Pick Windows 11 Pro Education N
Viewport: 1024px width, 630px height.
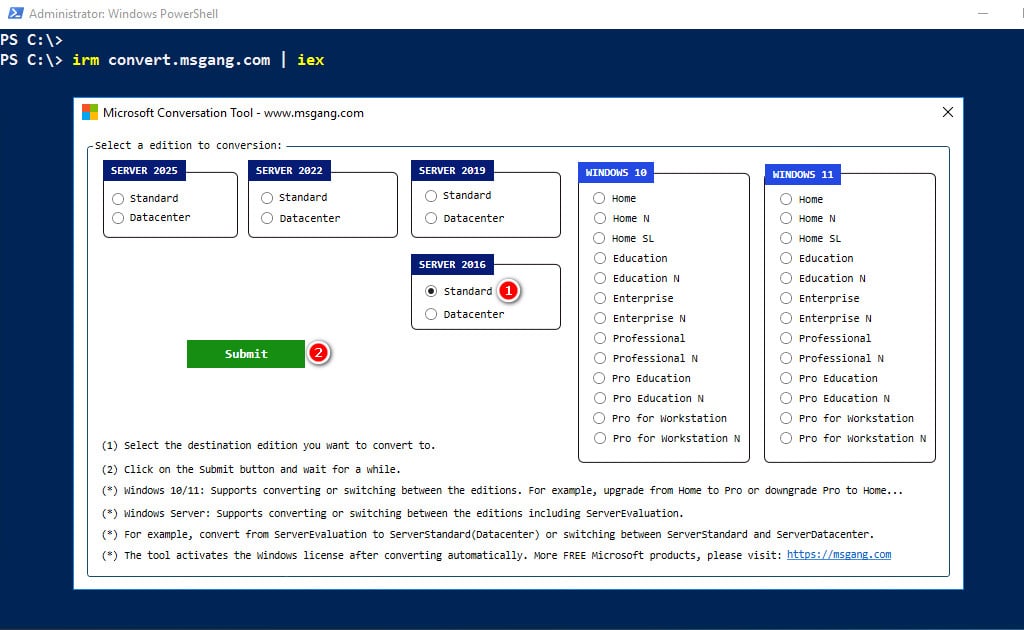click(x=786, y=398)
